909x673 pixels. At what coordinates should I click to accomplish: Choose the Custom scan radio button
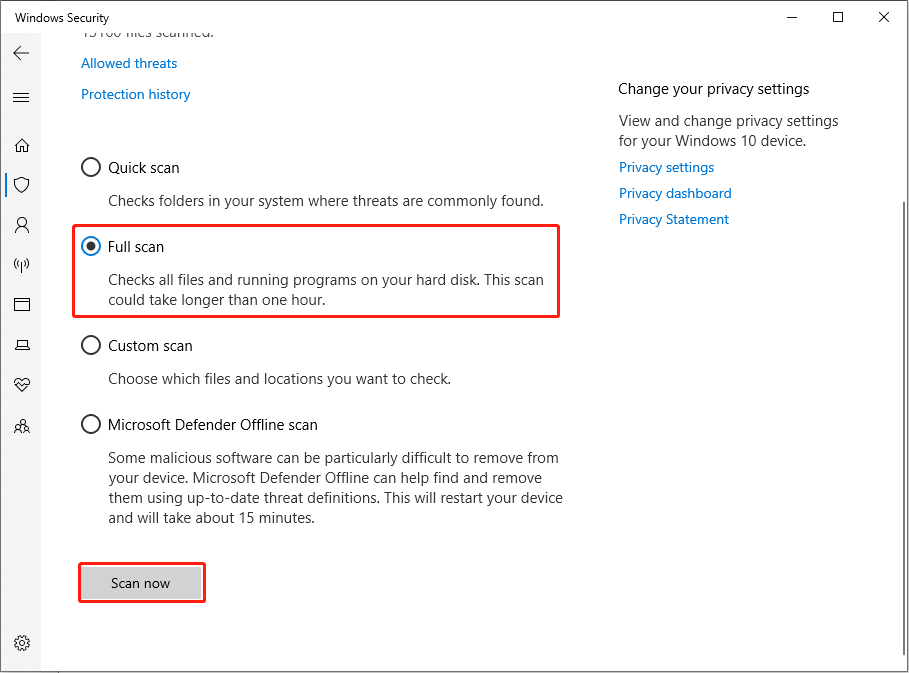(x=91, y=345)
